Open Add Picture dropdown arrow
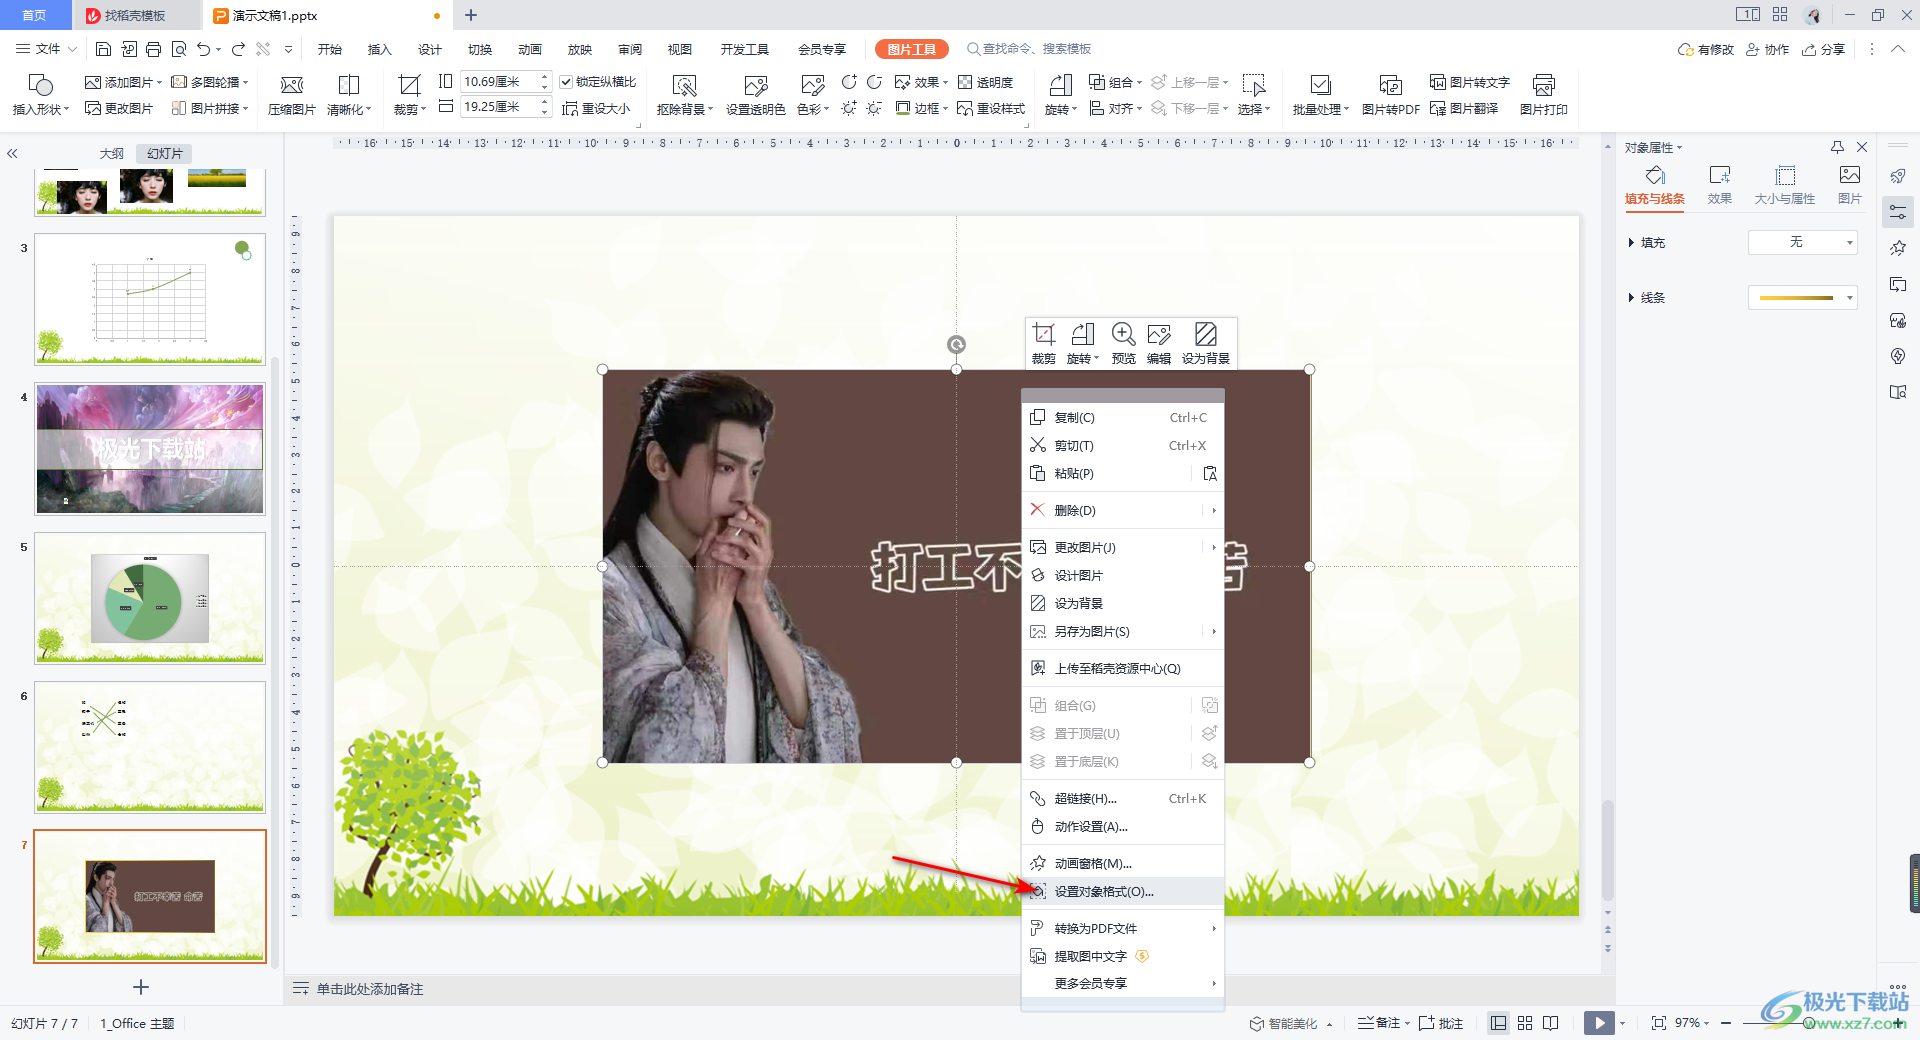The width and height of the screenshot is (1920, 1040). [x=160, y=83]
